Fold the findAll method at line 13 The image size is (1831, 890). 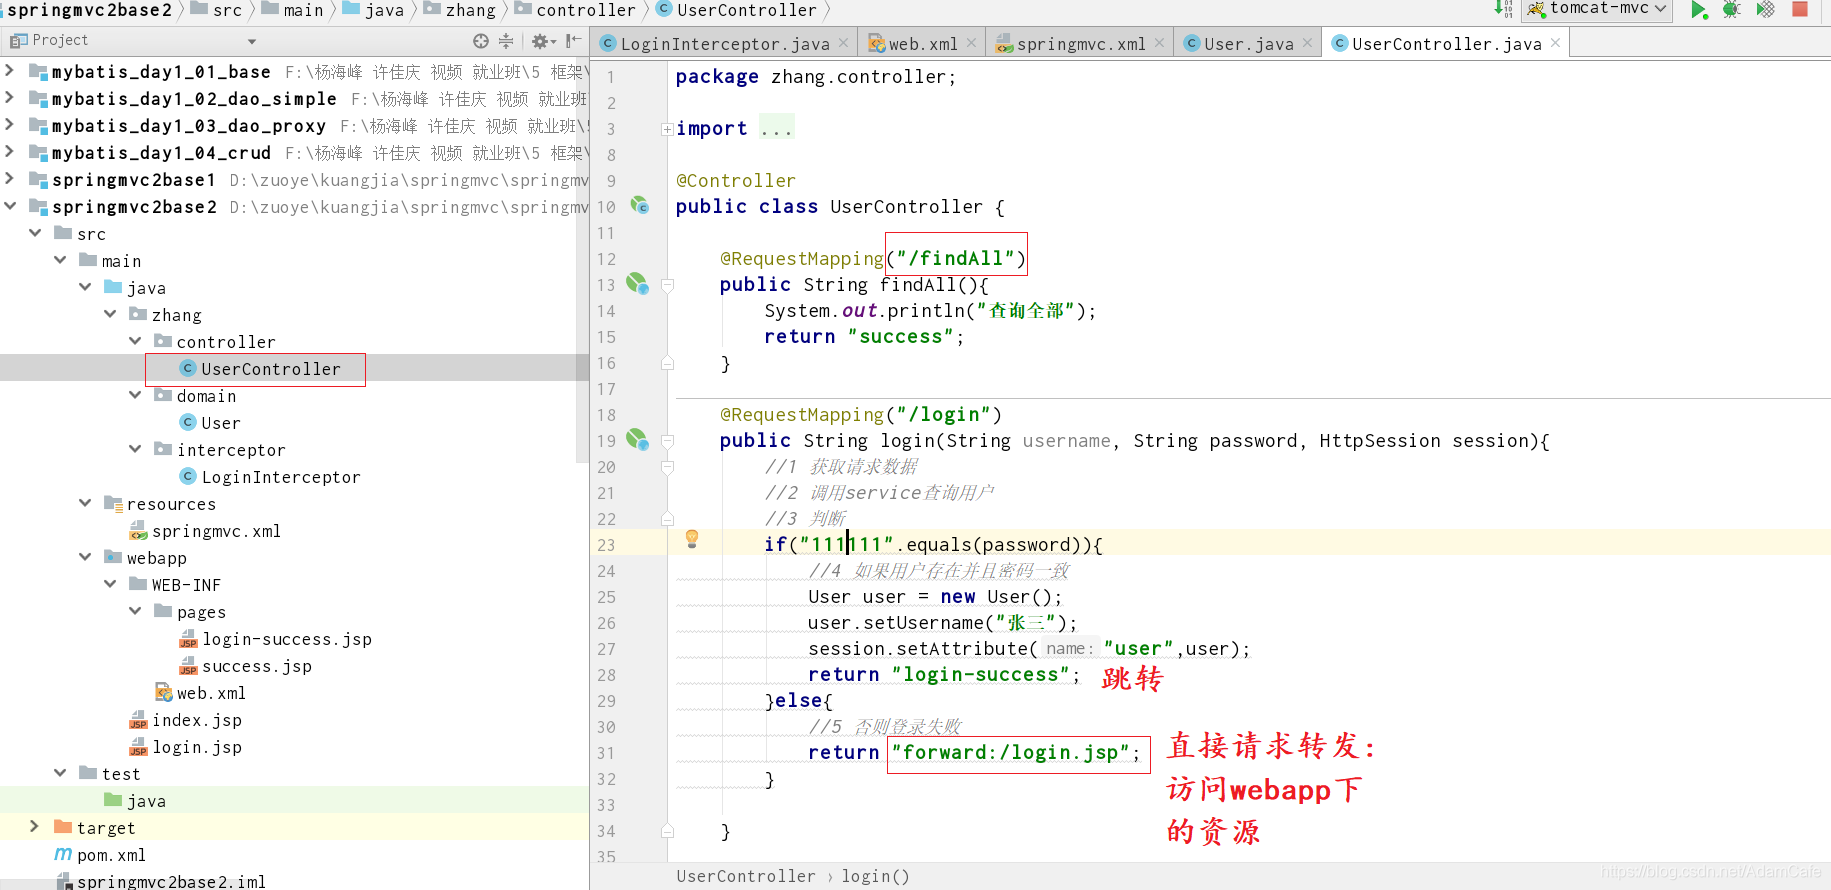coord(667,285)
